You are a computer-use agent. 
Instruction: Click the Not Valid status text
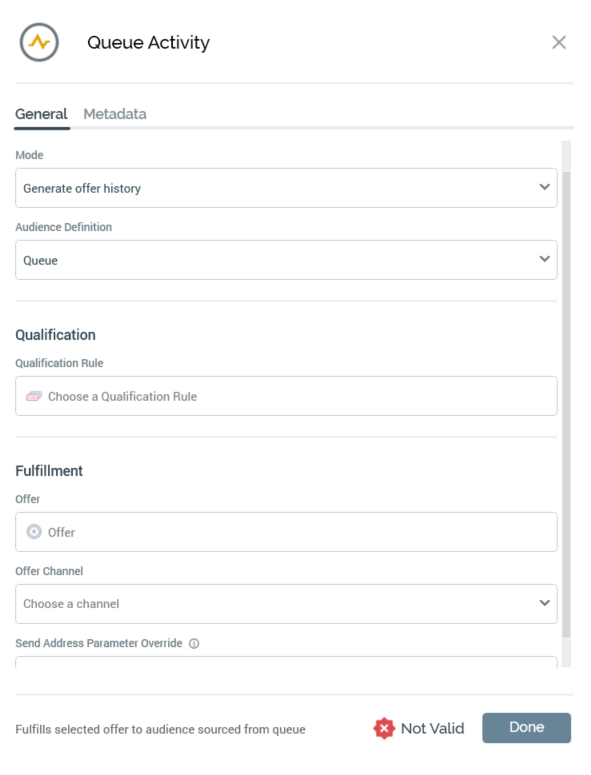coord(432,729)
